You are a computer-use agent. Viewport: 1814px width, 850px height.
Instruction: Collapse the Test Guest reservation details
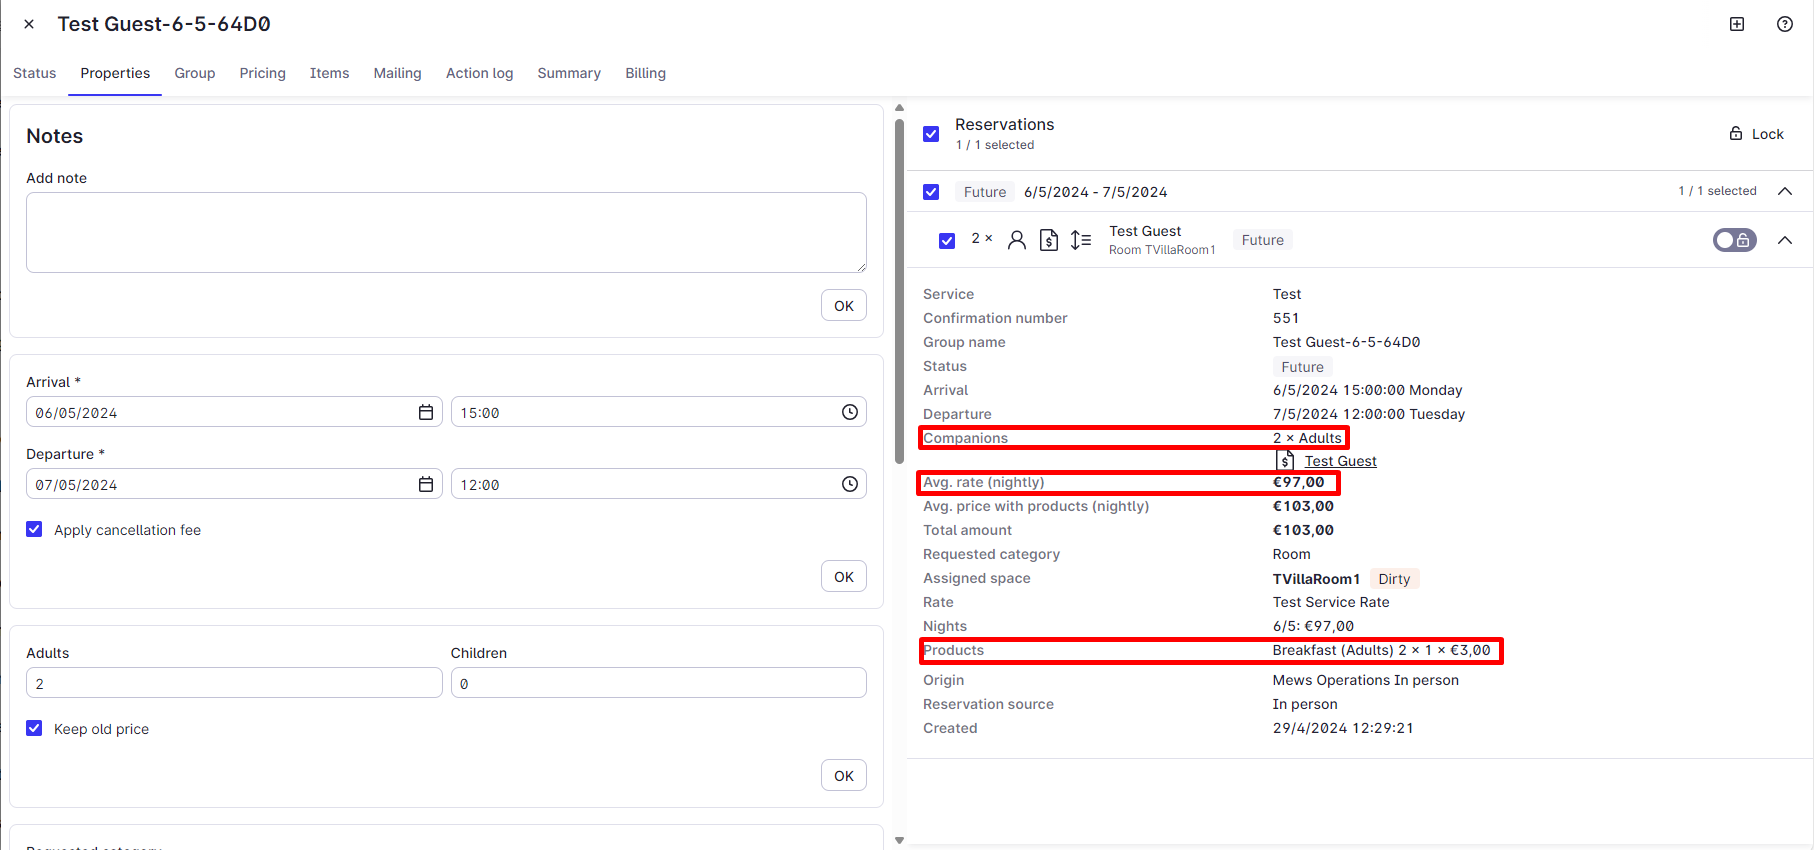pos(1785,240)
